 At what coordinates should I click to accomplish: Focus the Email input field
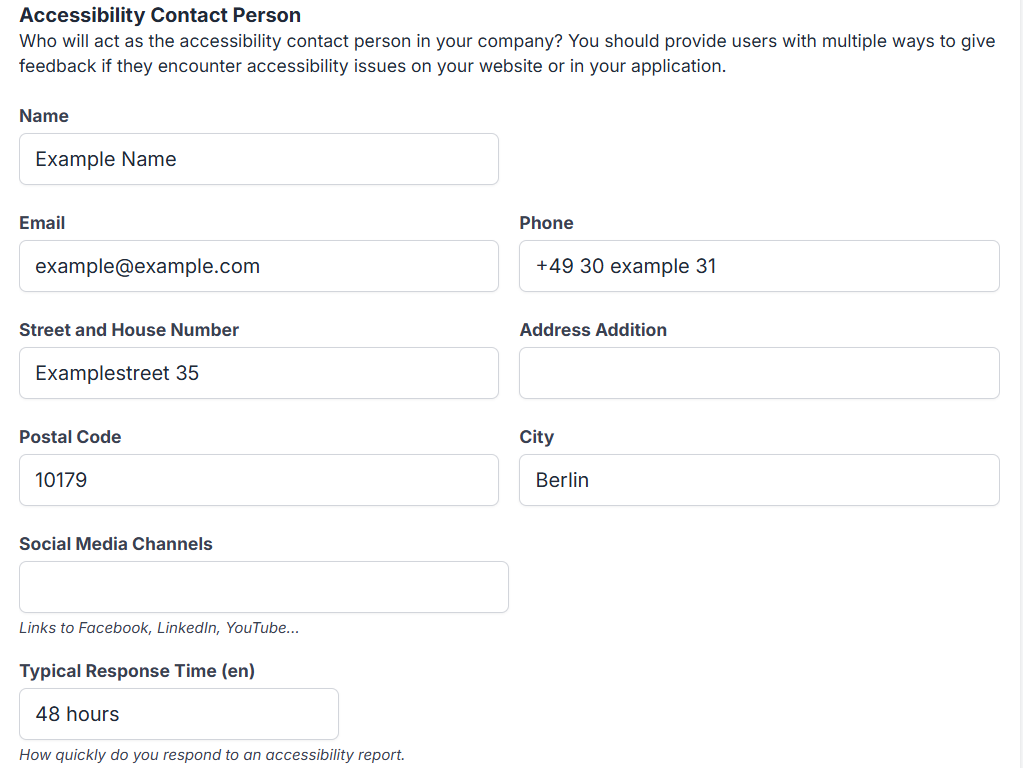(258, 266)
